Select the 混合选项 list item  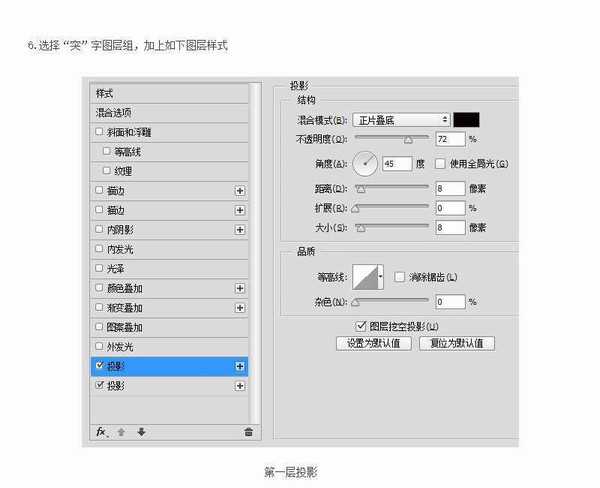coord(169,113)
